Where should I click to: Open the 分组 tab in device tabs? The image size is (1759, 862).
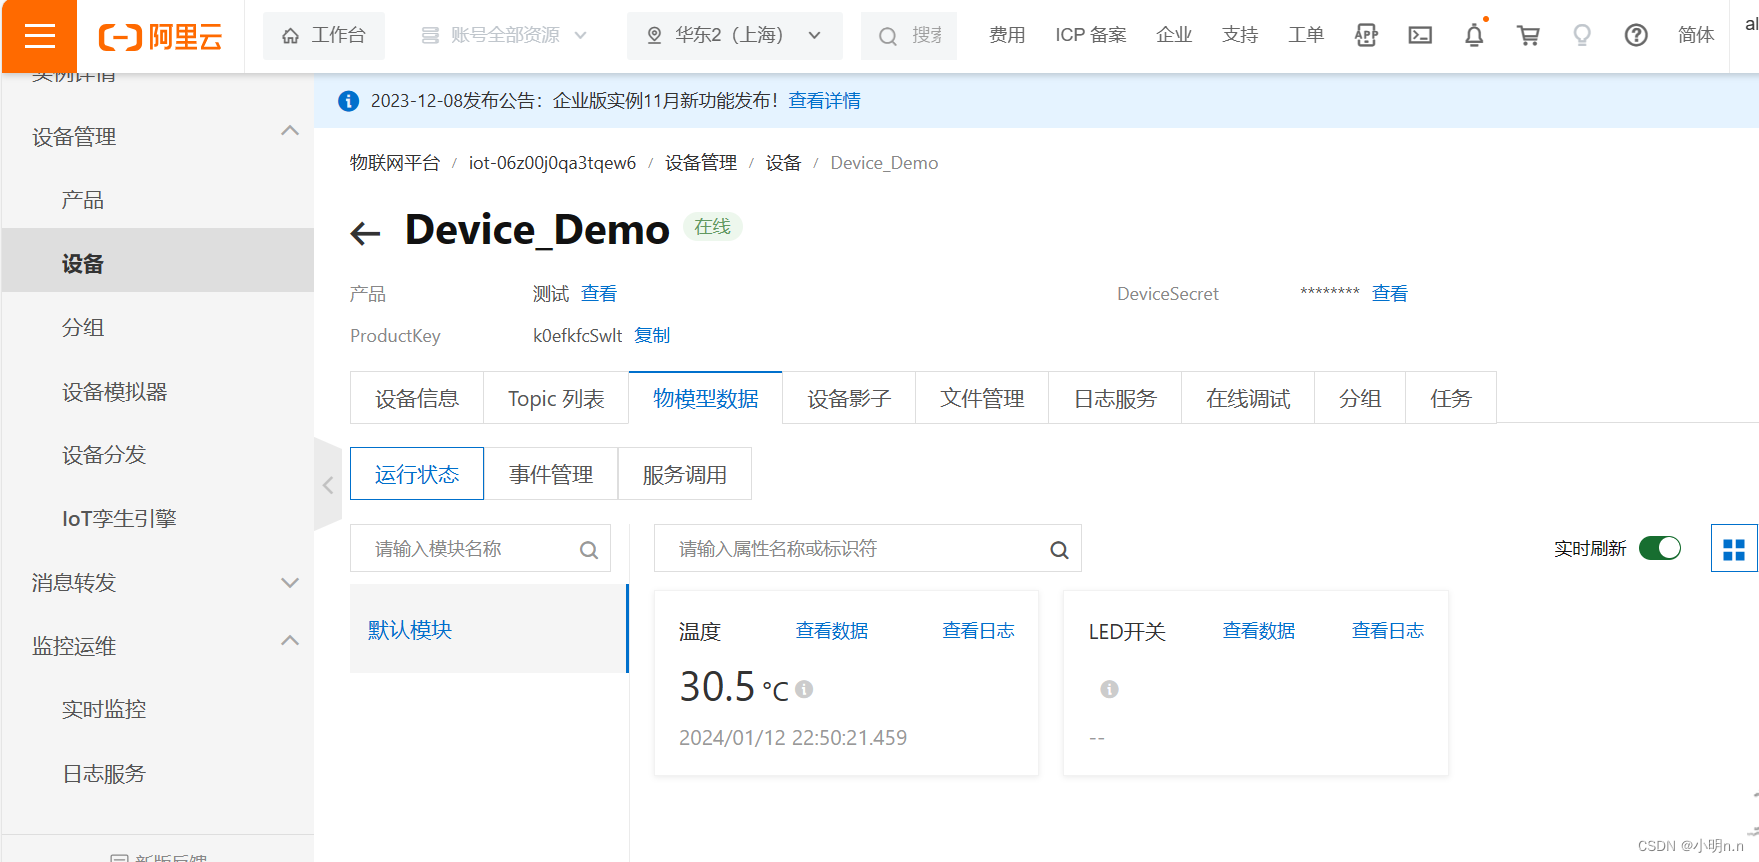point(1360,398)
